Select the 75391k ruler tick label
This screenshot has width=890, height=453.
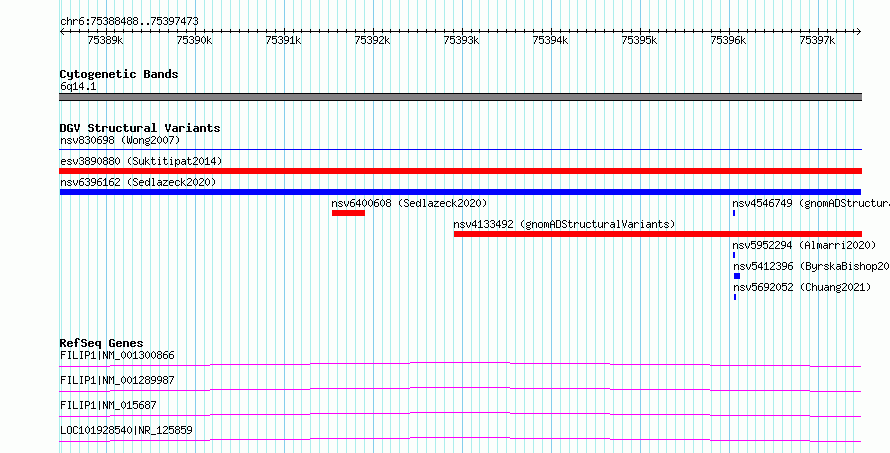(x=283, y=40)
